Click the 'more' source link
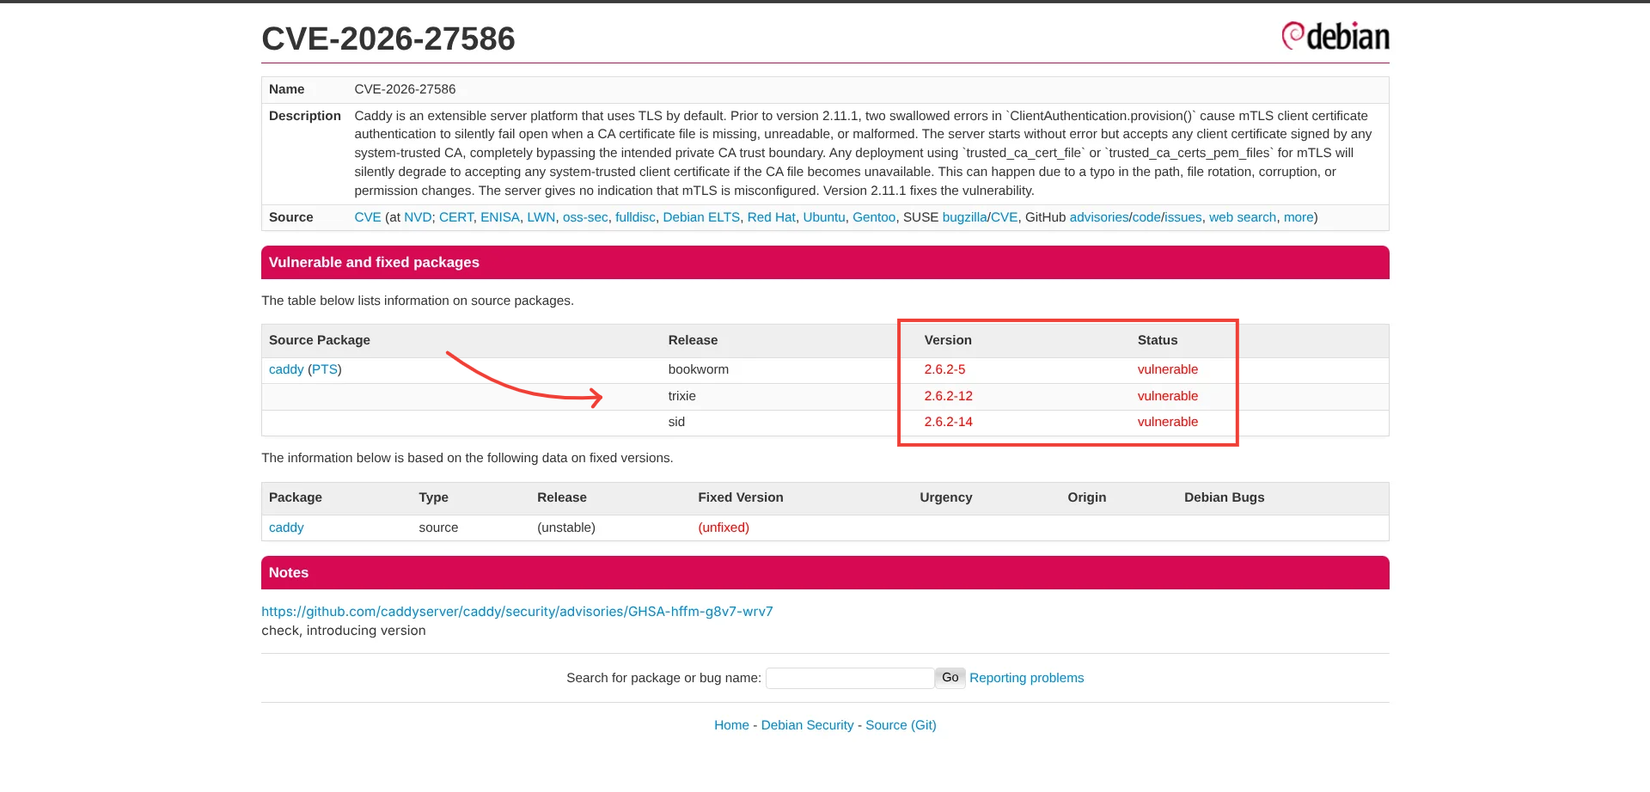 (x=1298, y=217)
